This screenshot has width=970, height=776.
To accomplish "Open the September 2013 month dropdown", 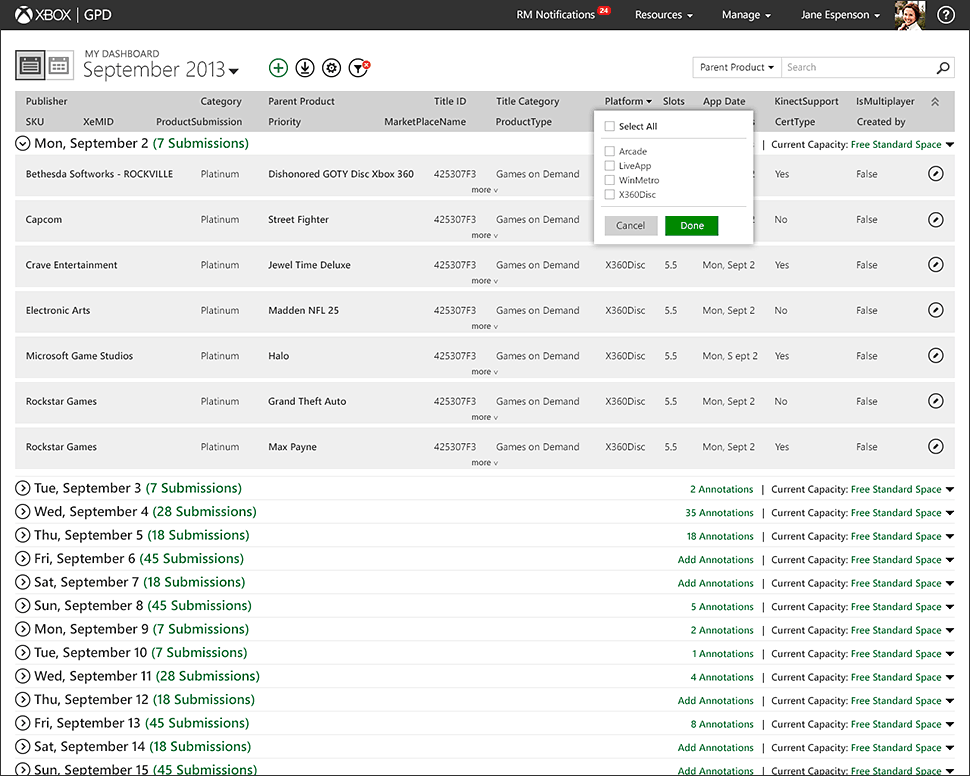I will [161, 69].
